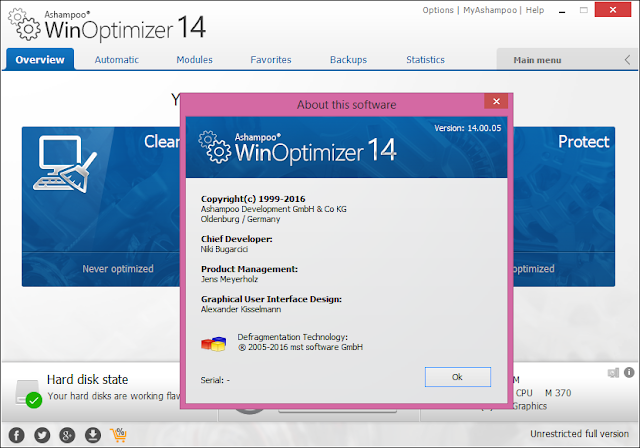Image resolution: width=640 pixels, height=448 pixels.
Task: Open the Options link in title bar
Action: pyautogui.click(x=438, y=10)
